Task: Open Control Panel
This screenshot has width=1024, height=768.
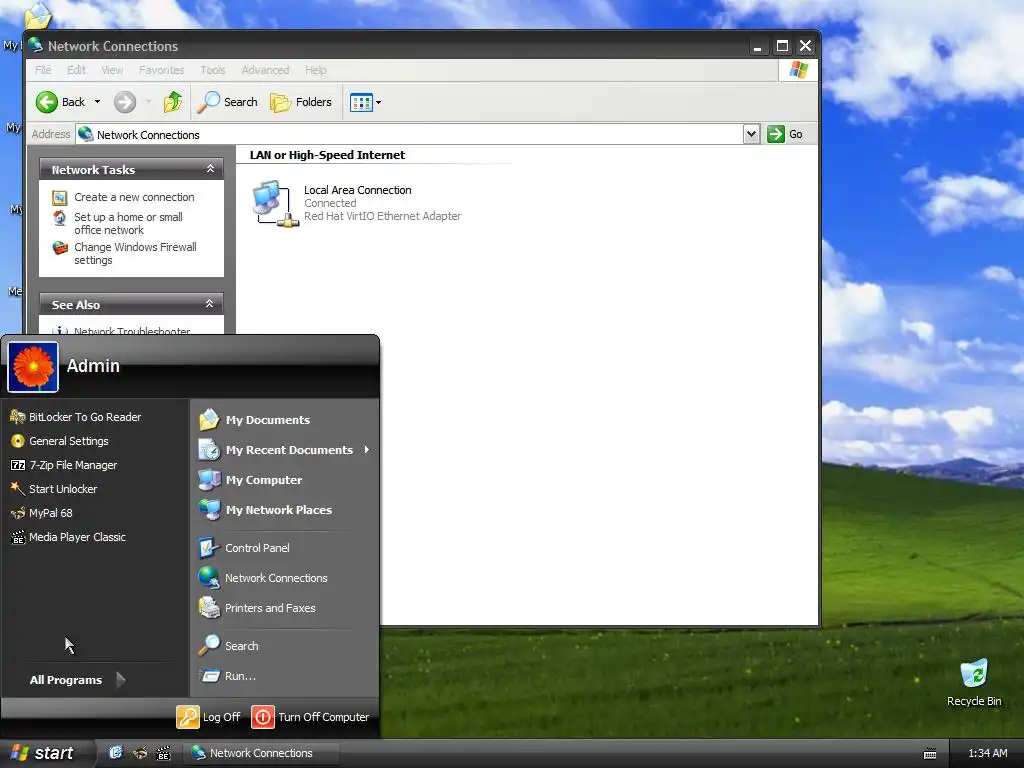Action: [244, 548]
